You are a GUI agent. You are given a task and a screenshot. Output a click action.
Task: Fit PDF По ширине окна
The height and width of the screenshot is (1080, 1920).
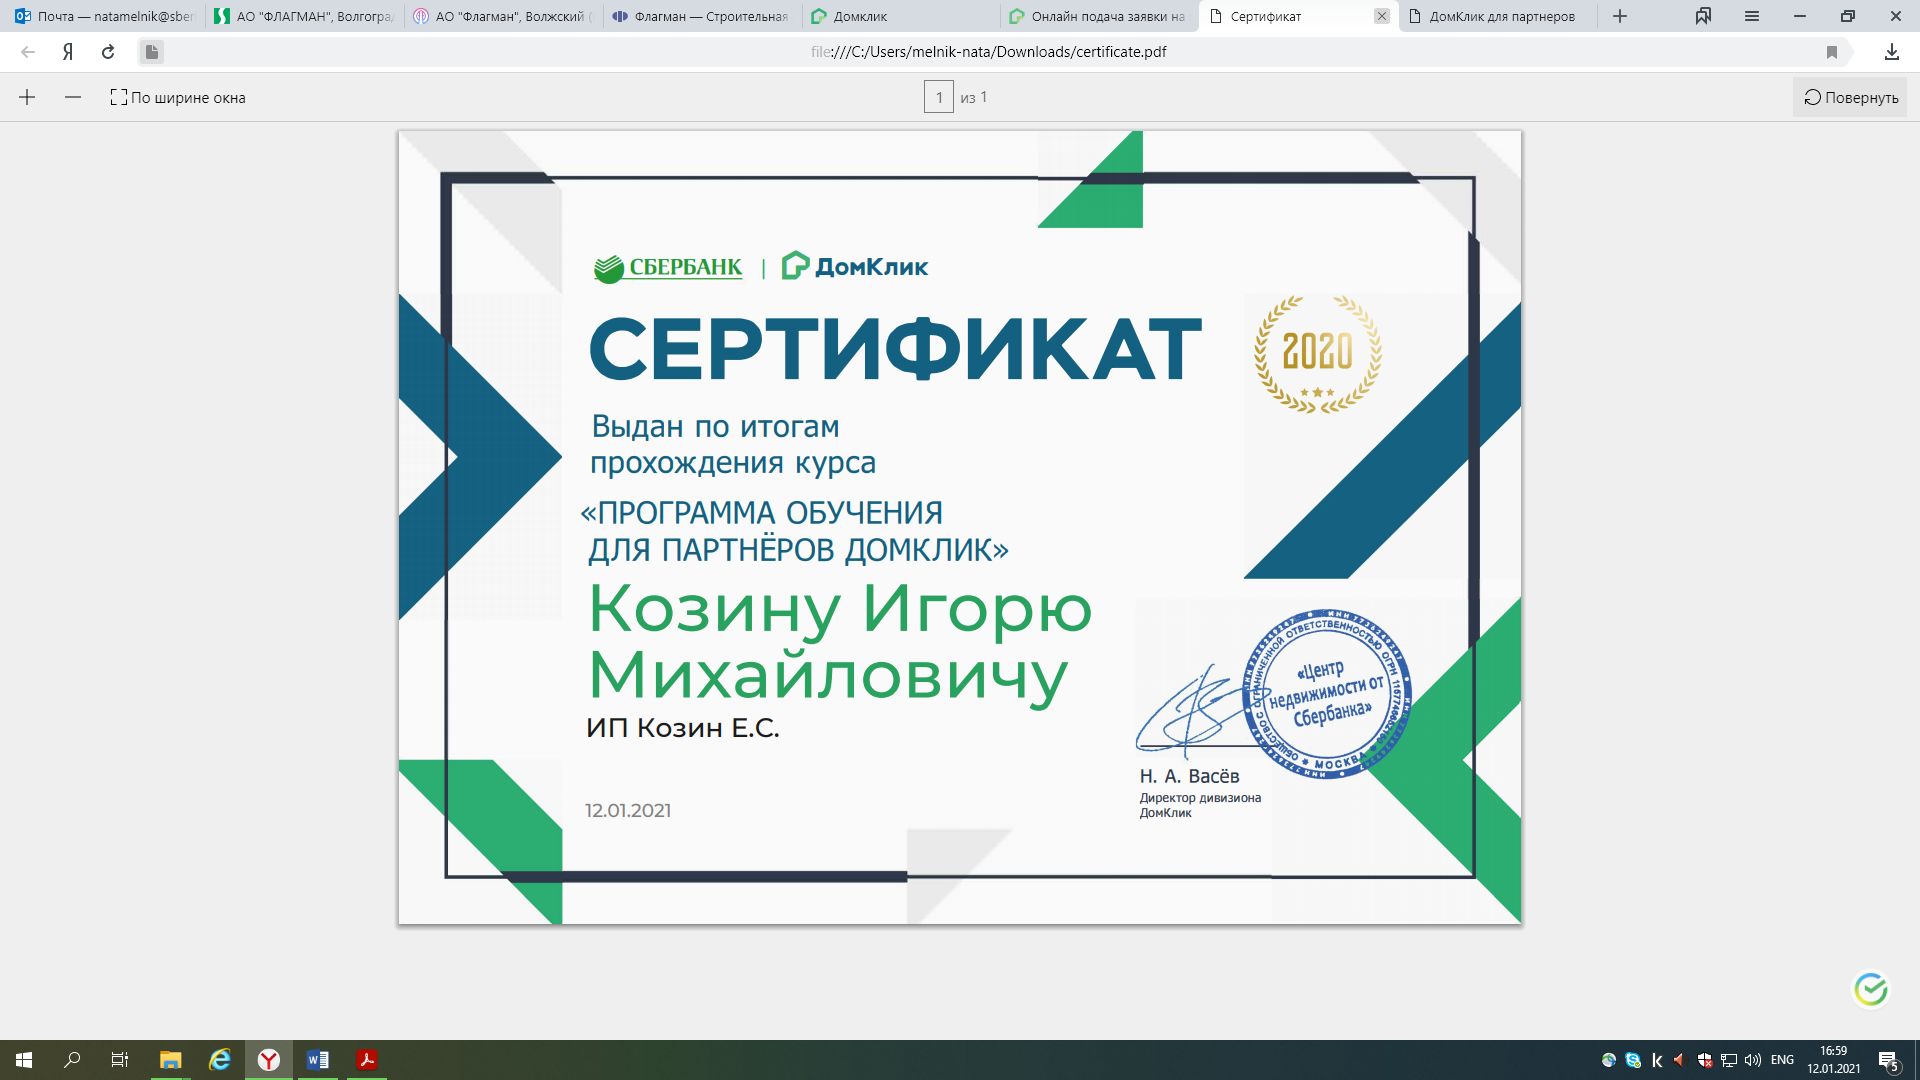point(178,97)
